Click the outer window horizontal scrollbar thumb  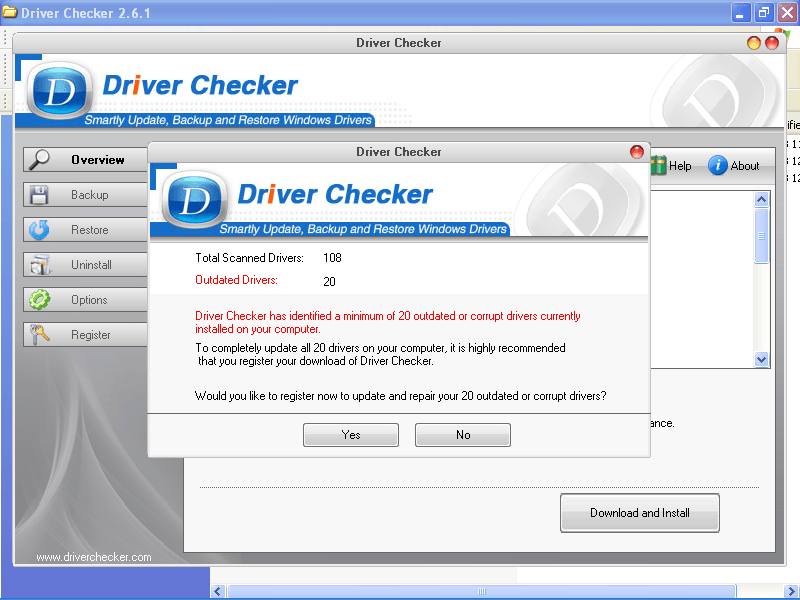point(481,592)
